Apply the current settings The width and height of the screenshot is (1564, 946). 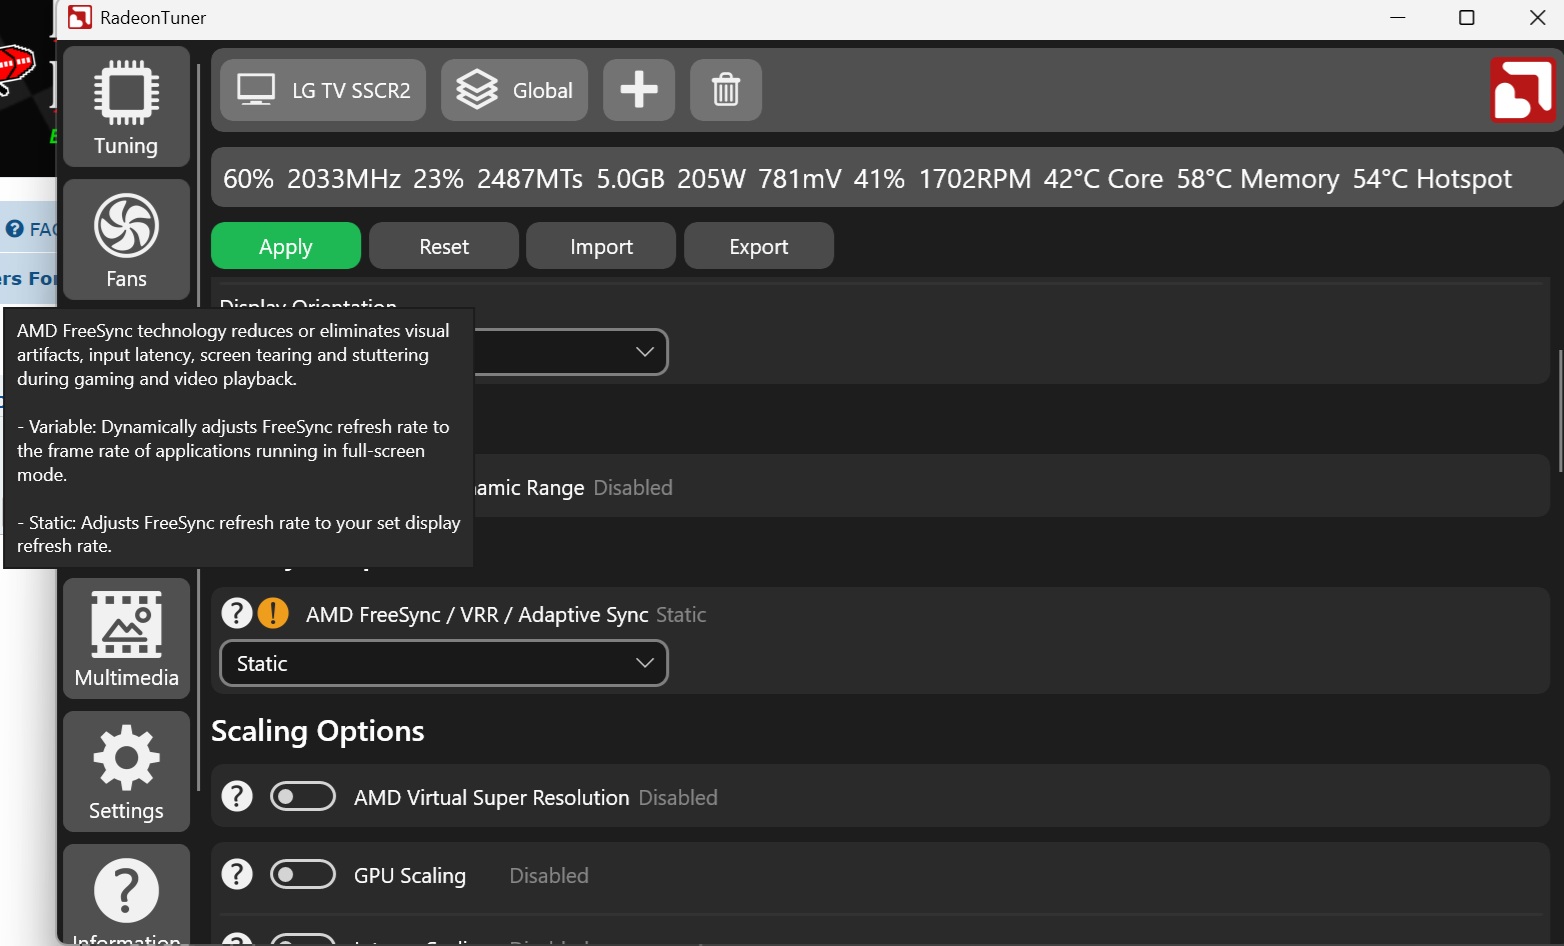coord(286,246)
